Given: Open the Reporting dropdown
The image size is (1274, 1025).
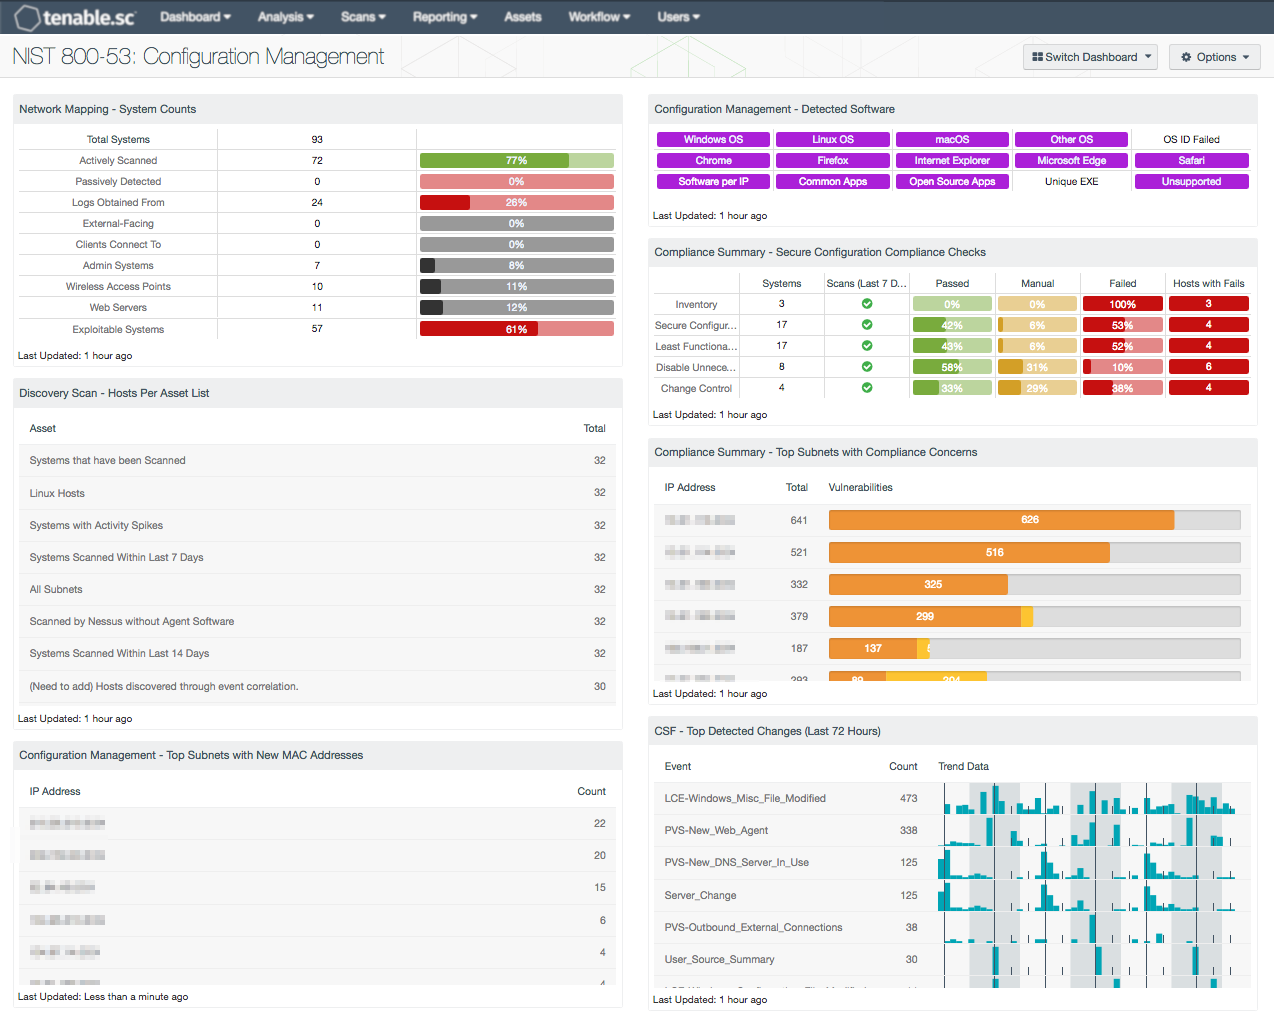Looking at the screenshot, I should pyautogui.click(x=445, y=17).
